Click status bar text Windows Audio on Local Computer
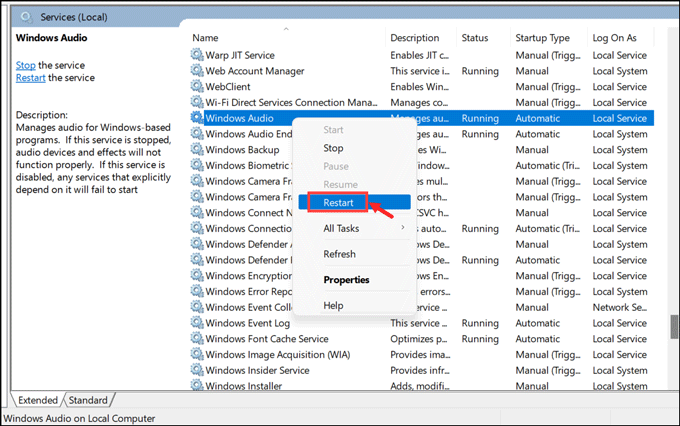Image resolution: width=680 pixels, height=426 pixels. 79,418
